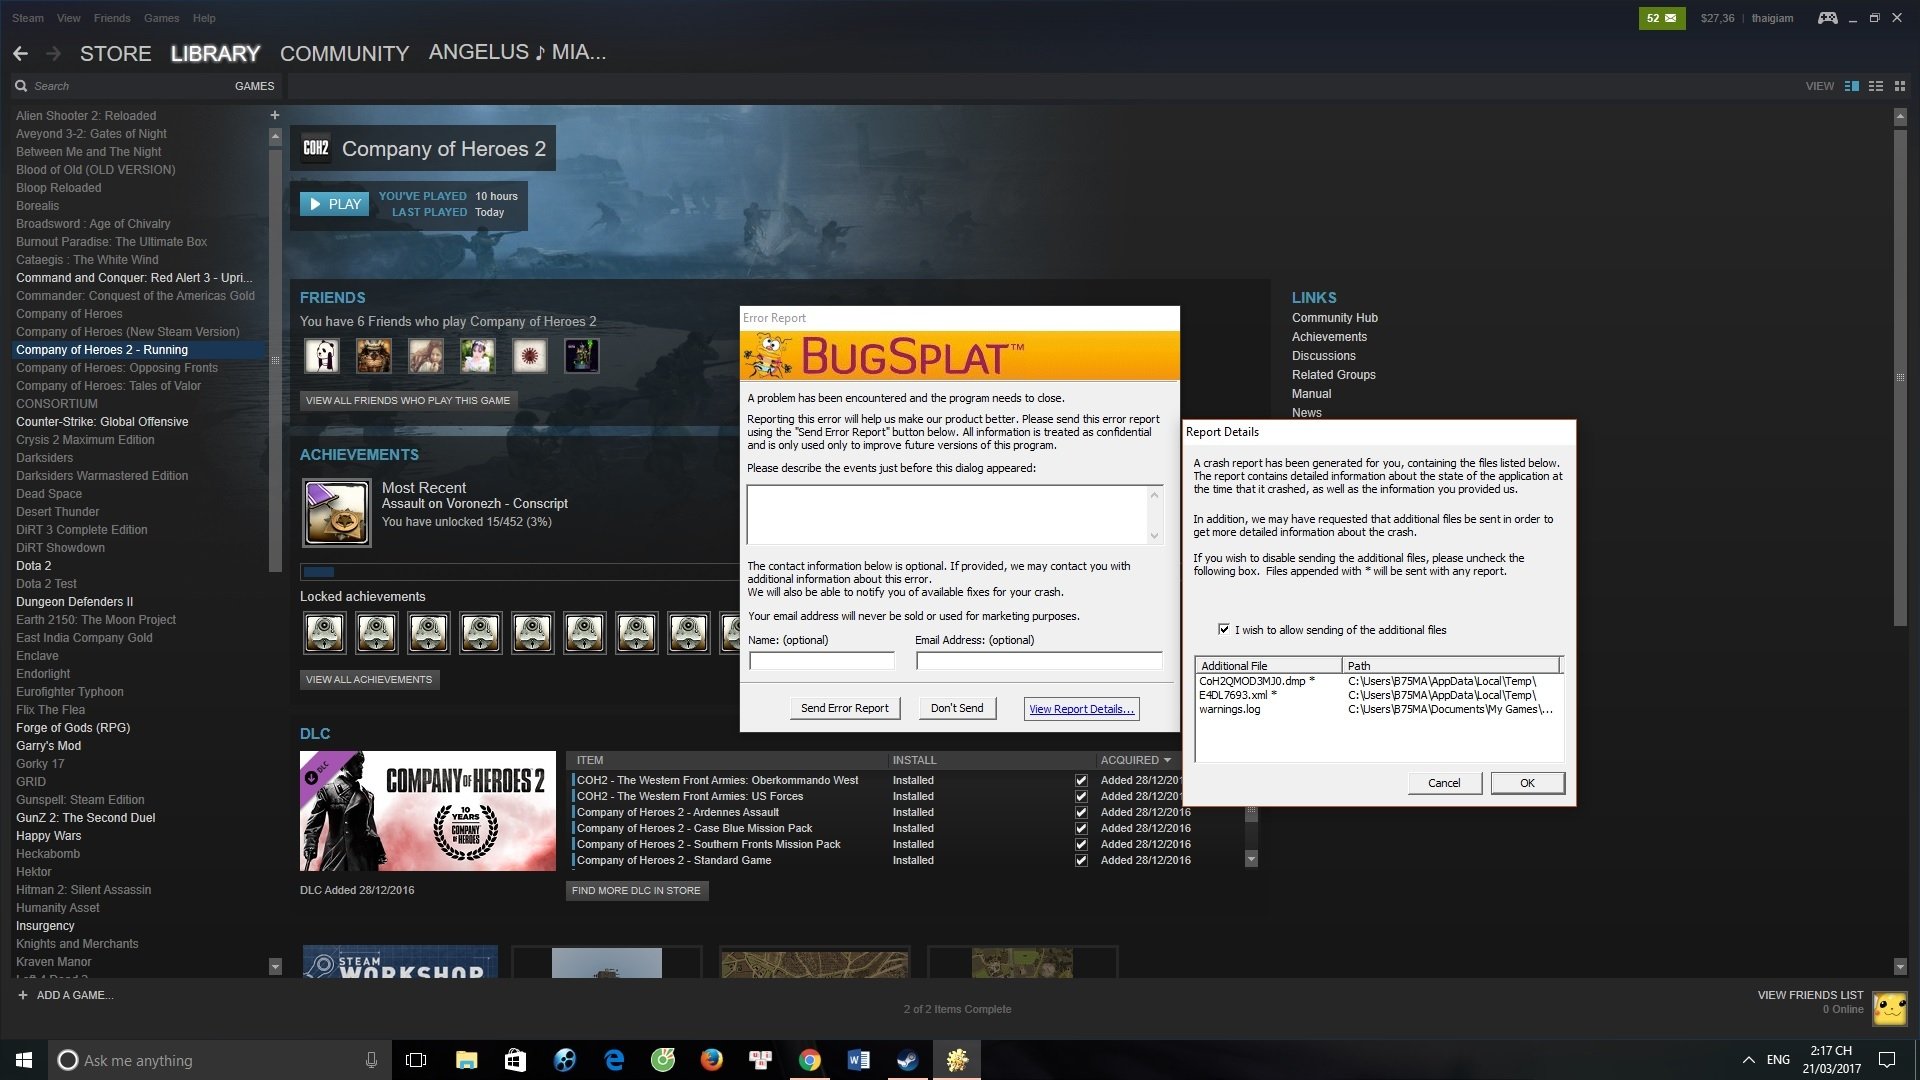Click the Send Error Report button

844,708
